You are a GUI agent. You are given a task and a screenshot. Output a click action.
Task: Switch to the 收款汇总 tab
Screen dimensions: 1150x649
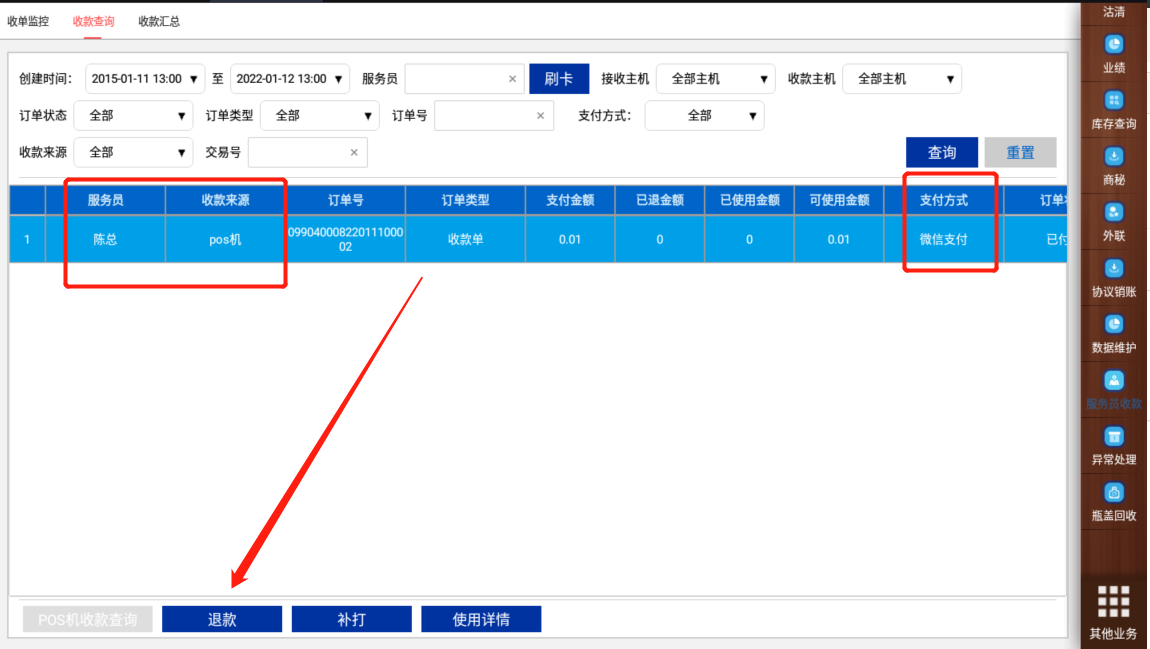(159, 21)
